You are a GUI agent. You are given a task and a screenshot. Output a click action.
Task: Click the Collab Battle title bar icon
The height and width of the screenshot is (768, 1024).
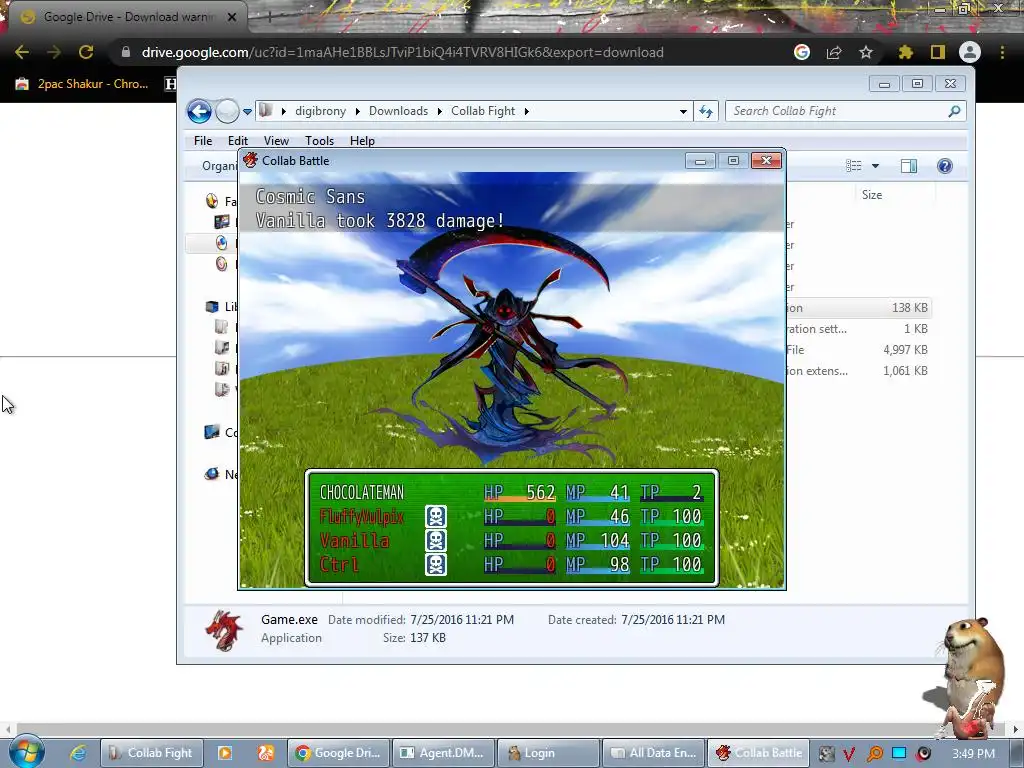tap(250, 161)
